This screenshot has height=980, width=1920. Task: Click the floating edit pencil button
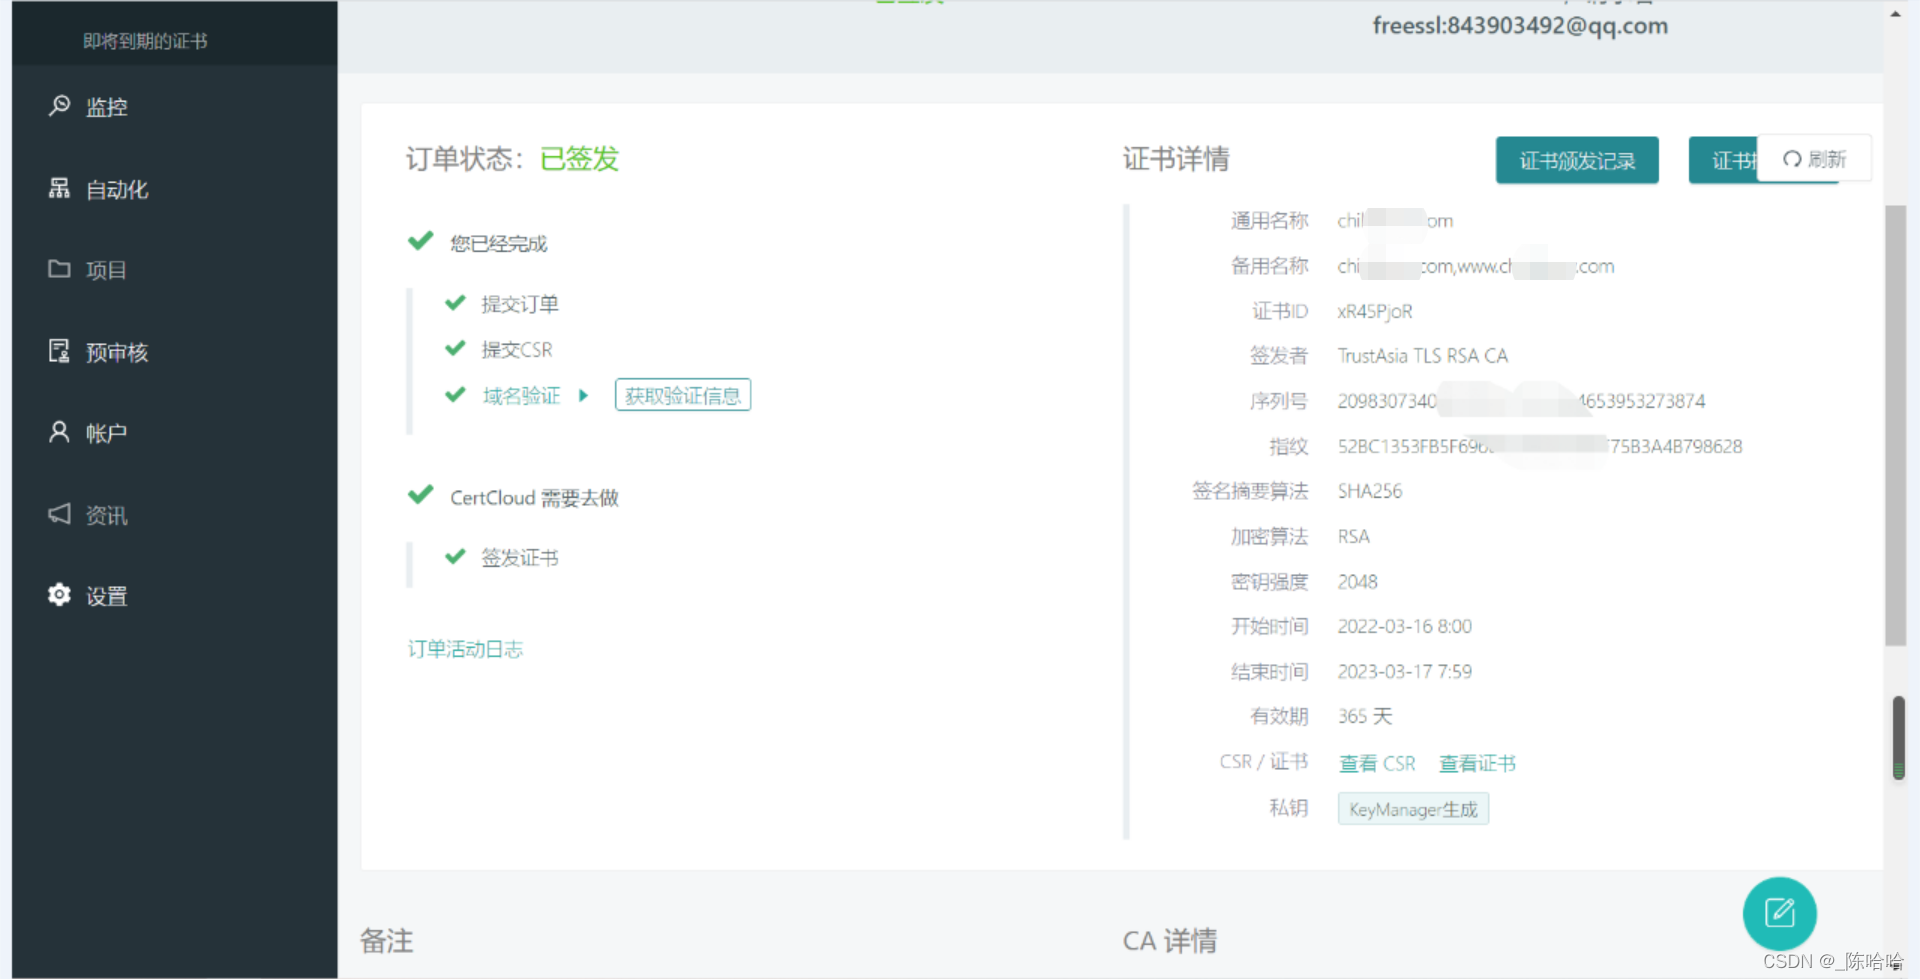(1779, 913)
